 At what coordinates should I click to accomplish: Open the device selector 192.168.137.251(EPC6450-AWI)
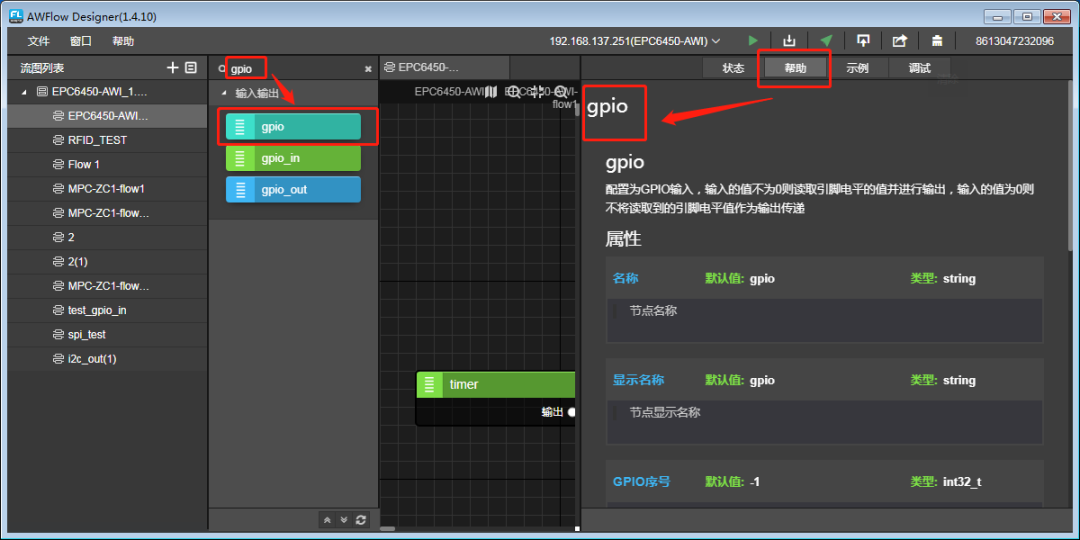[634, 41]
